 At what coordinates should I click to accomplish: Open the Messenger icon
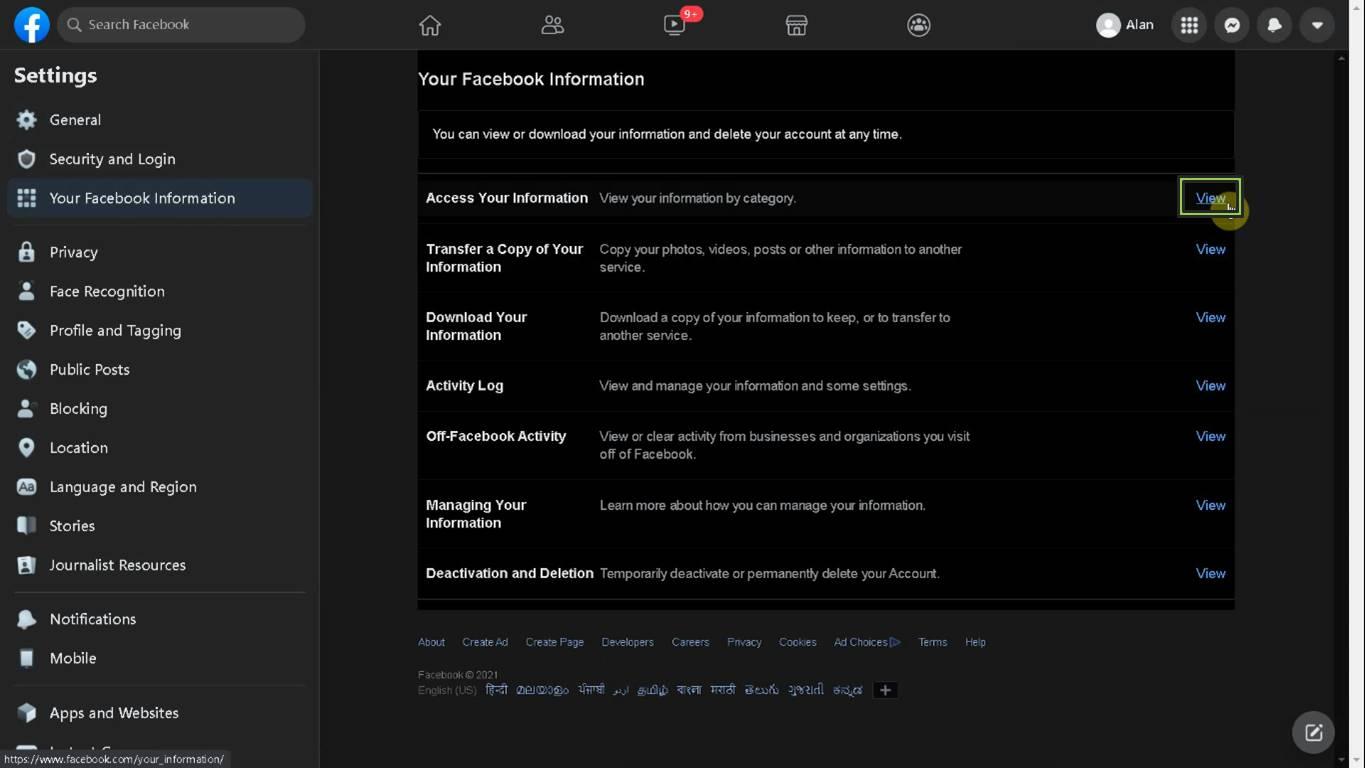coord(1232,25)
